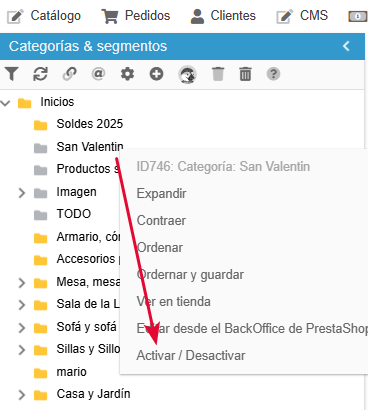
Task: Select Ver en tienda menu entry
Action: (x=173, y=302)
